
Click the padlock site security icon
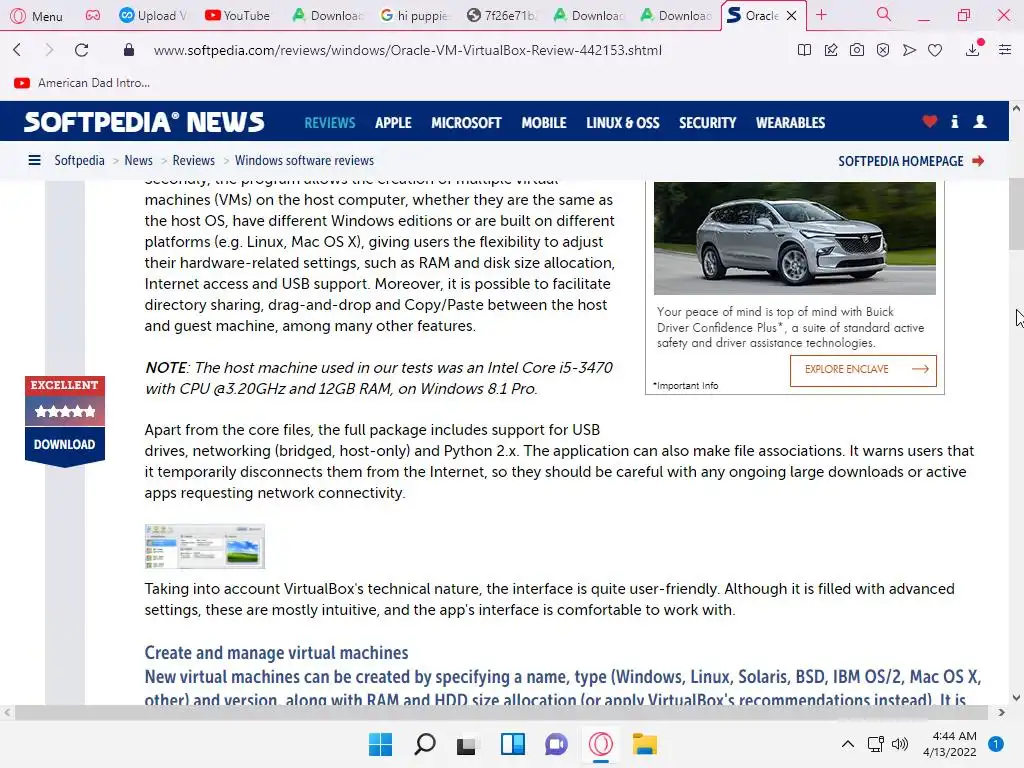click(129, 50)
